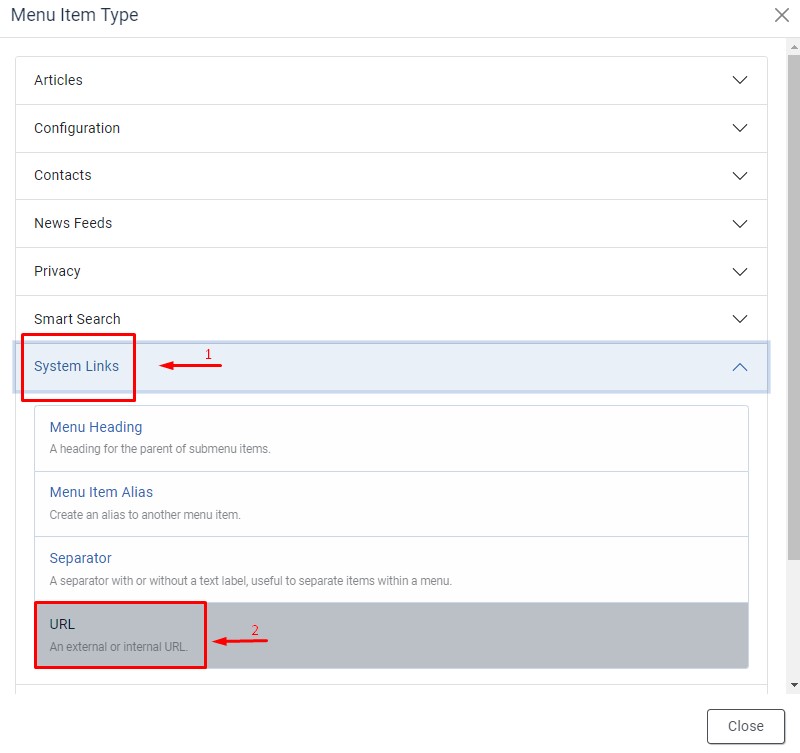The height and width of the screenshot is (753, 800).
Task: Click the Privacy row chevron icon
Action: [740, 271]
